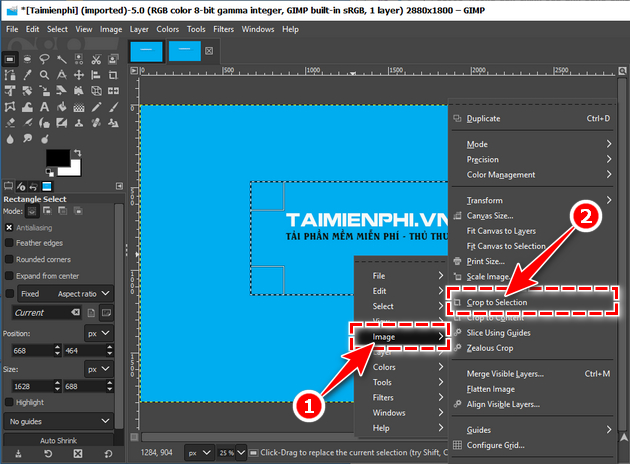
Task: Click Scale Image... entry
Action: pyautogui.click(x=532, y=276)
